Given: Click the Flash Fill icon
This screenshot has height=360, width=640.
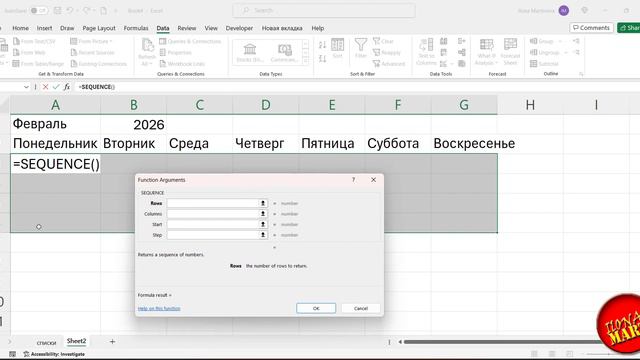Looking at the screenshot, I should click(444, 41).
